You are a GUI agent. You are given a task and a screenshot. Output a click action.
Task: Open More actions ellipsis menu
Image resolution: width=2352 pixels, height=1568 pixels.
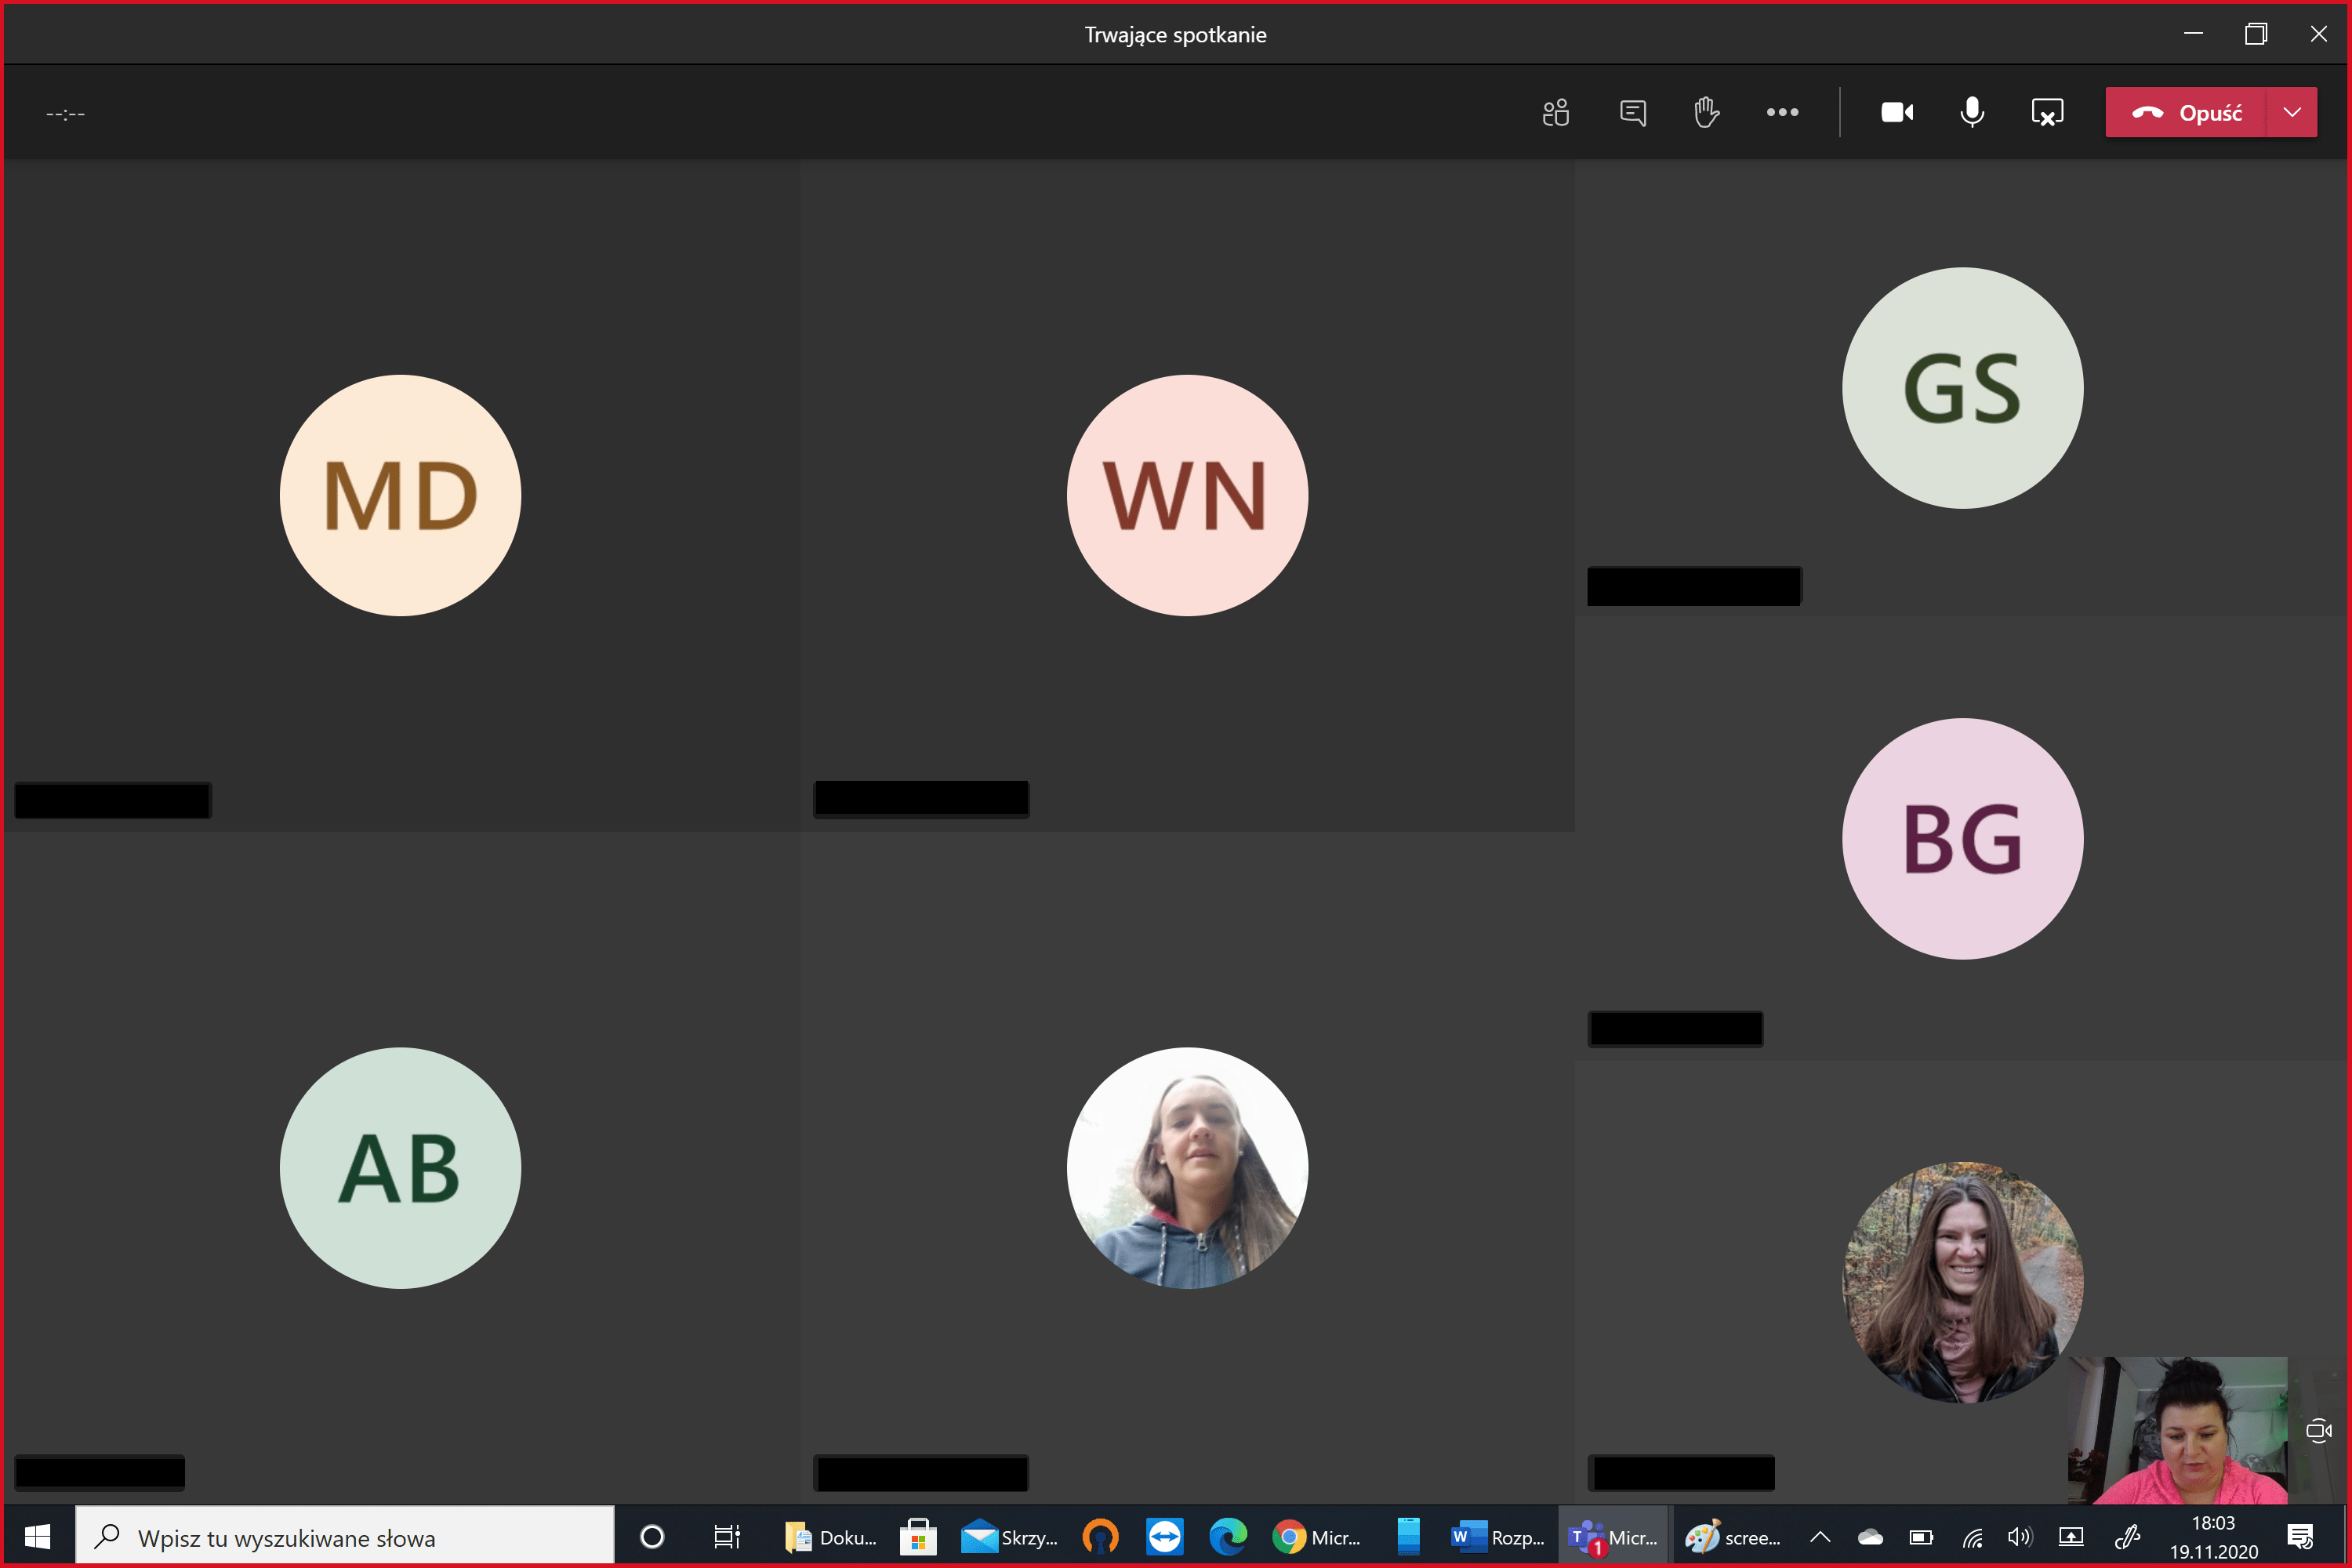(x=1782, y=112)
